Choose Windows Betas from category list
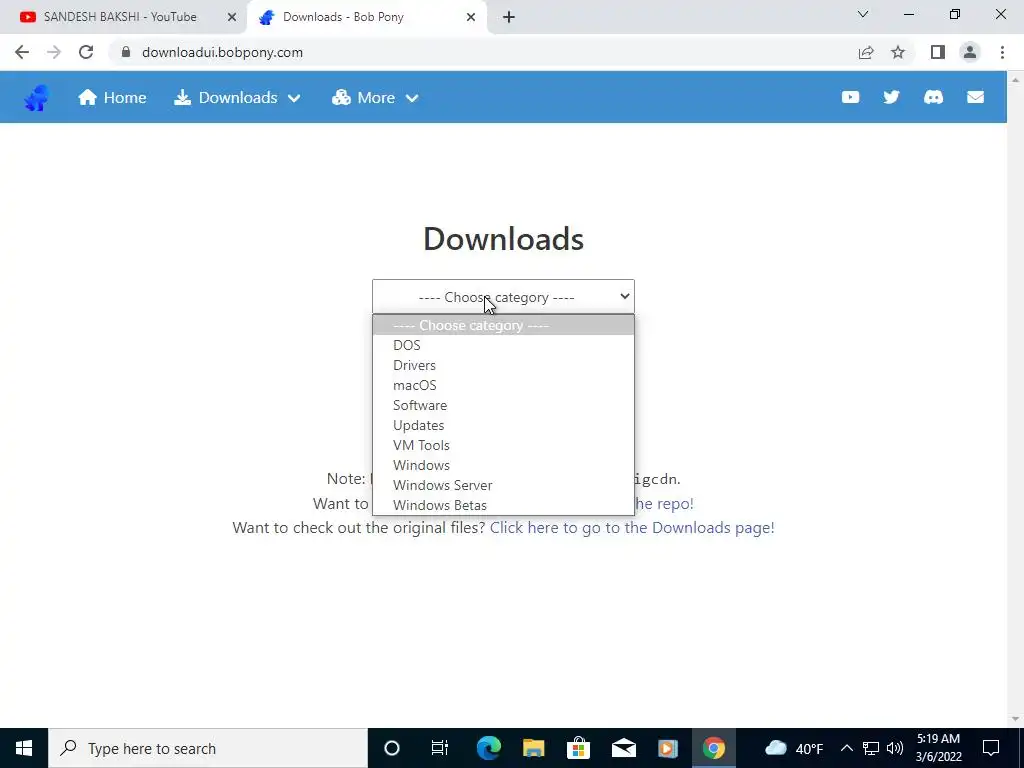 coord(503,505)
